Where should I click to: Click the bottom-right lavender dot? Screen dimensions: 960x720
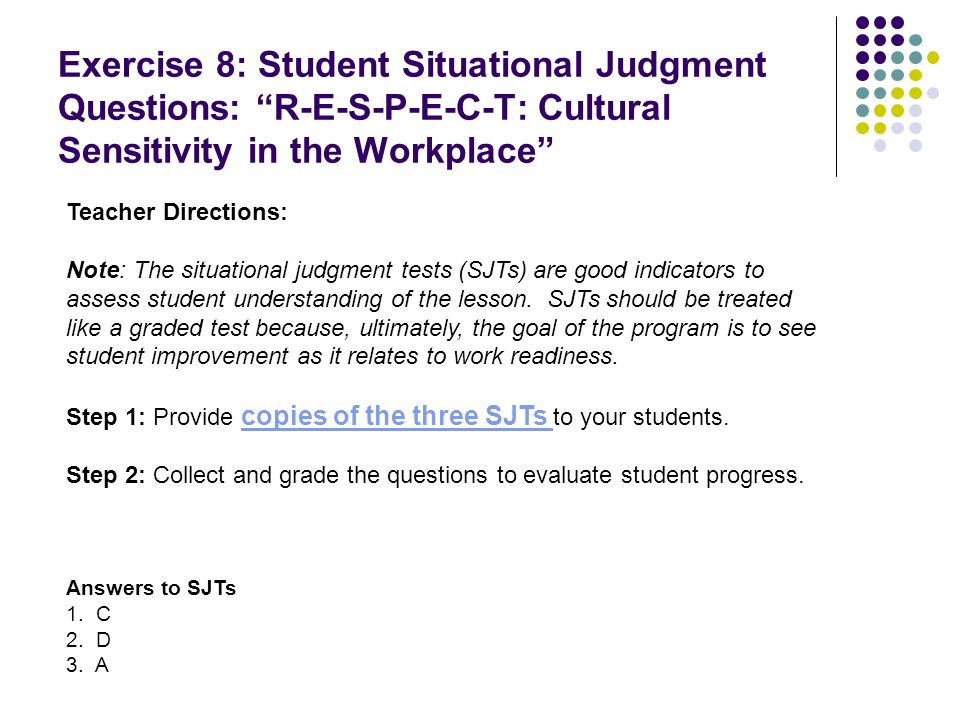915,146
